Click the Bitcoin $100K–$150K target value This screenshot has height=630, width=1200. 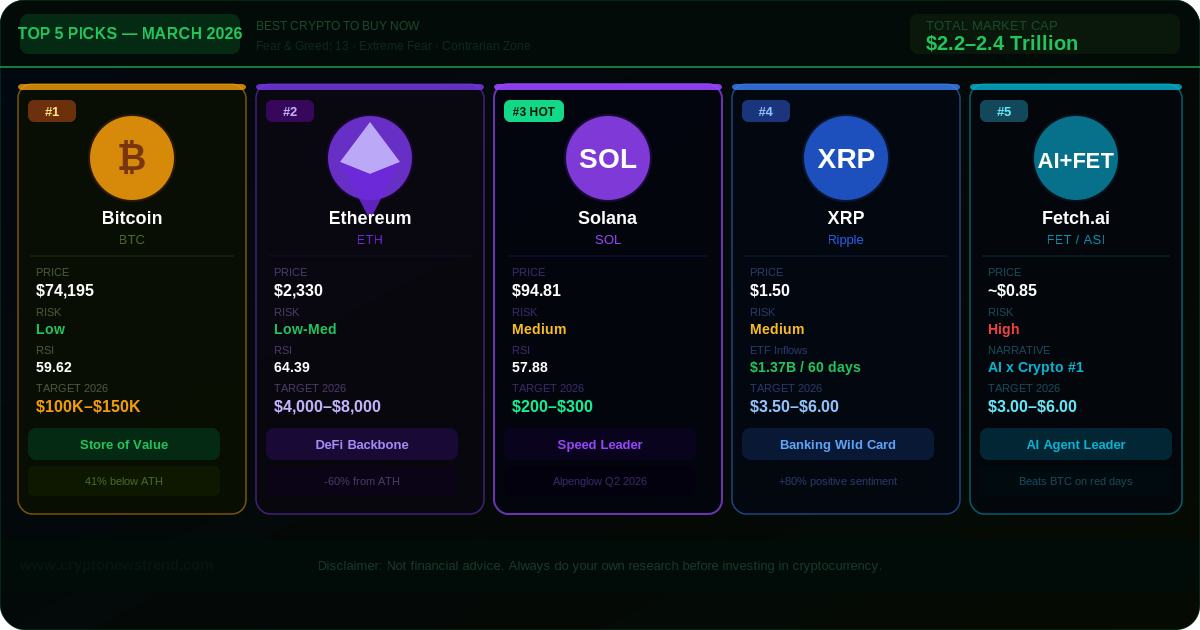[88, 407]
